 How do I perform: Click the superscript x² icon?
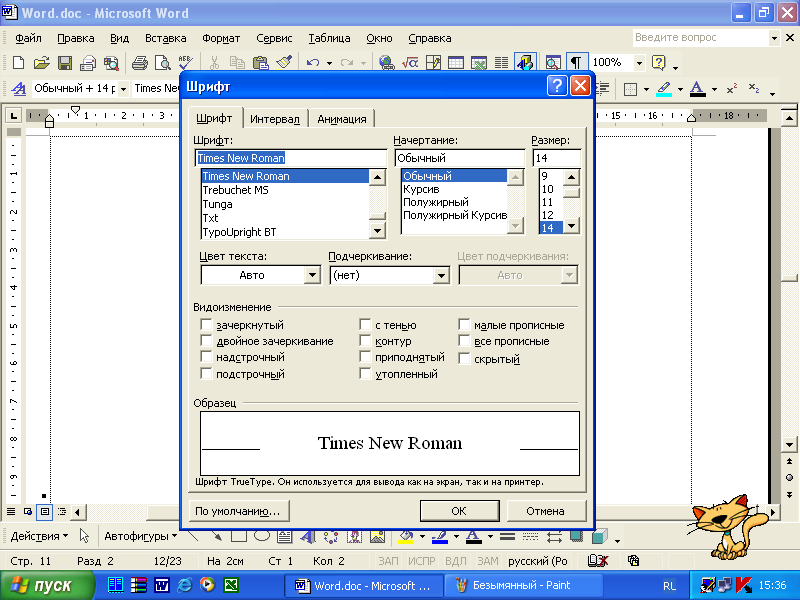732,89
